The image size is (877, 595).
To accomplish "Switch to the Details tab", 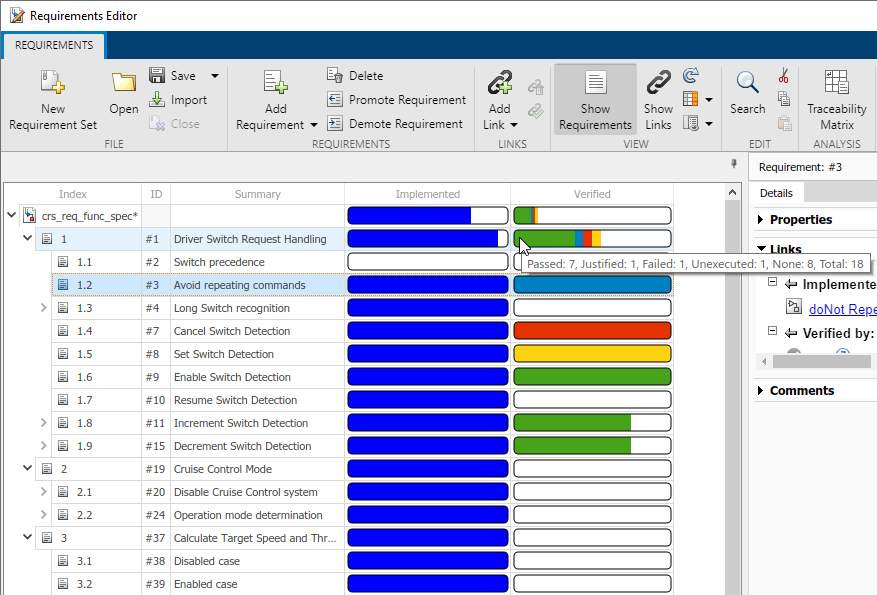I will tap(776, 193).
